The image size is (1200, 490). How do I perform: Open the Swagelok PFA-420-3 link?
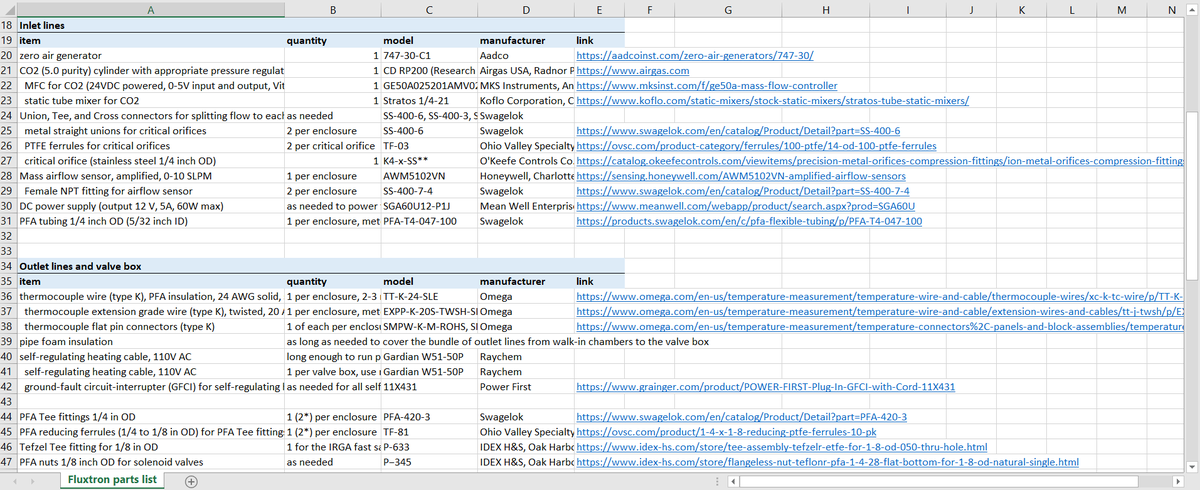742,417
